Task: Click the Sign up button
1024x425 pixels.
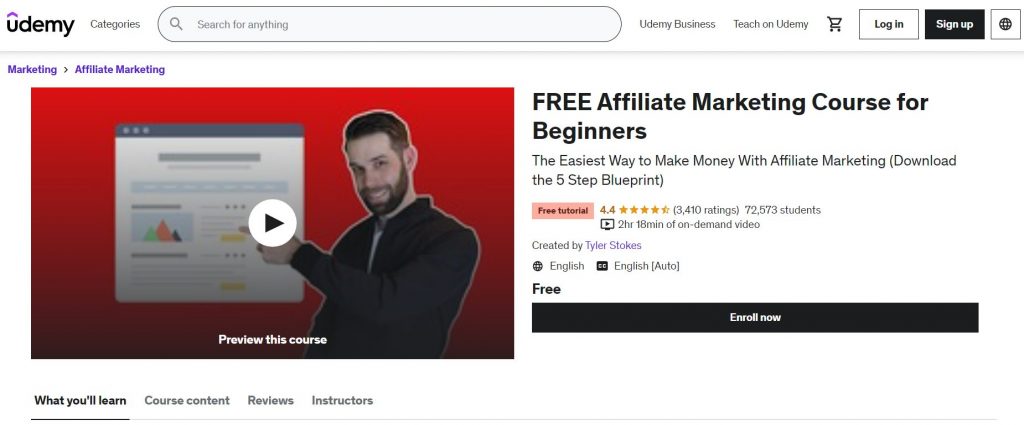Action: 954,24
